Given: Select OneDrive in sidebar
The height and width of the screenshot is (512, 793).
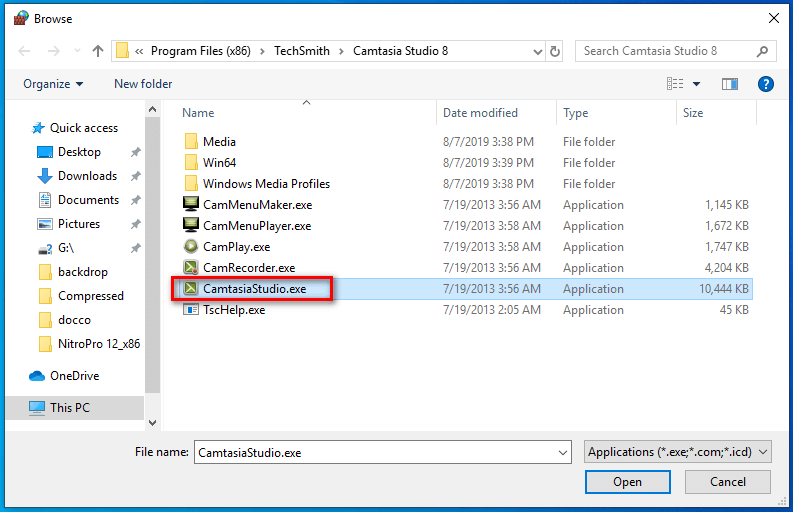Looking at the screenshot, I should (x=75, y=376).
